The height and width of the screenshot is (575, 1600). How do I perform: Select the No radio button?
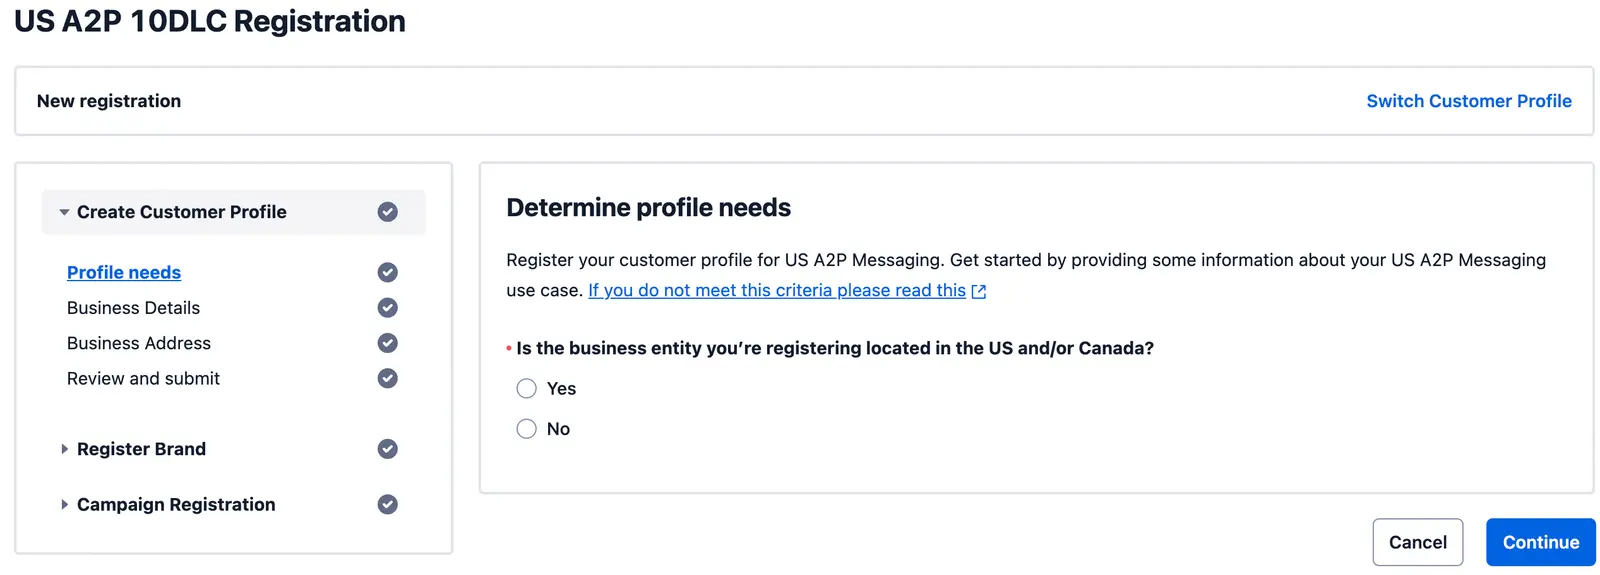coord(527,429)
